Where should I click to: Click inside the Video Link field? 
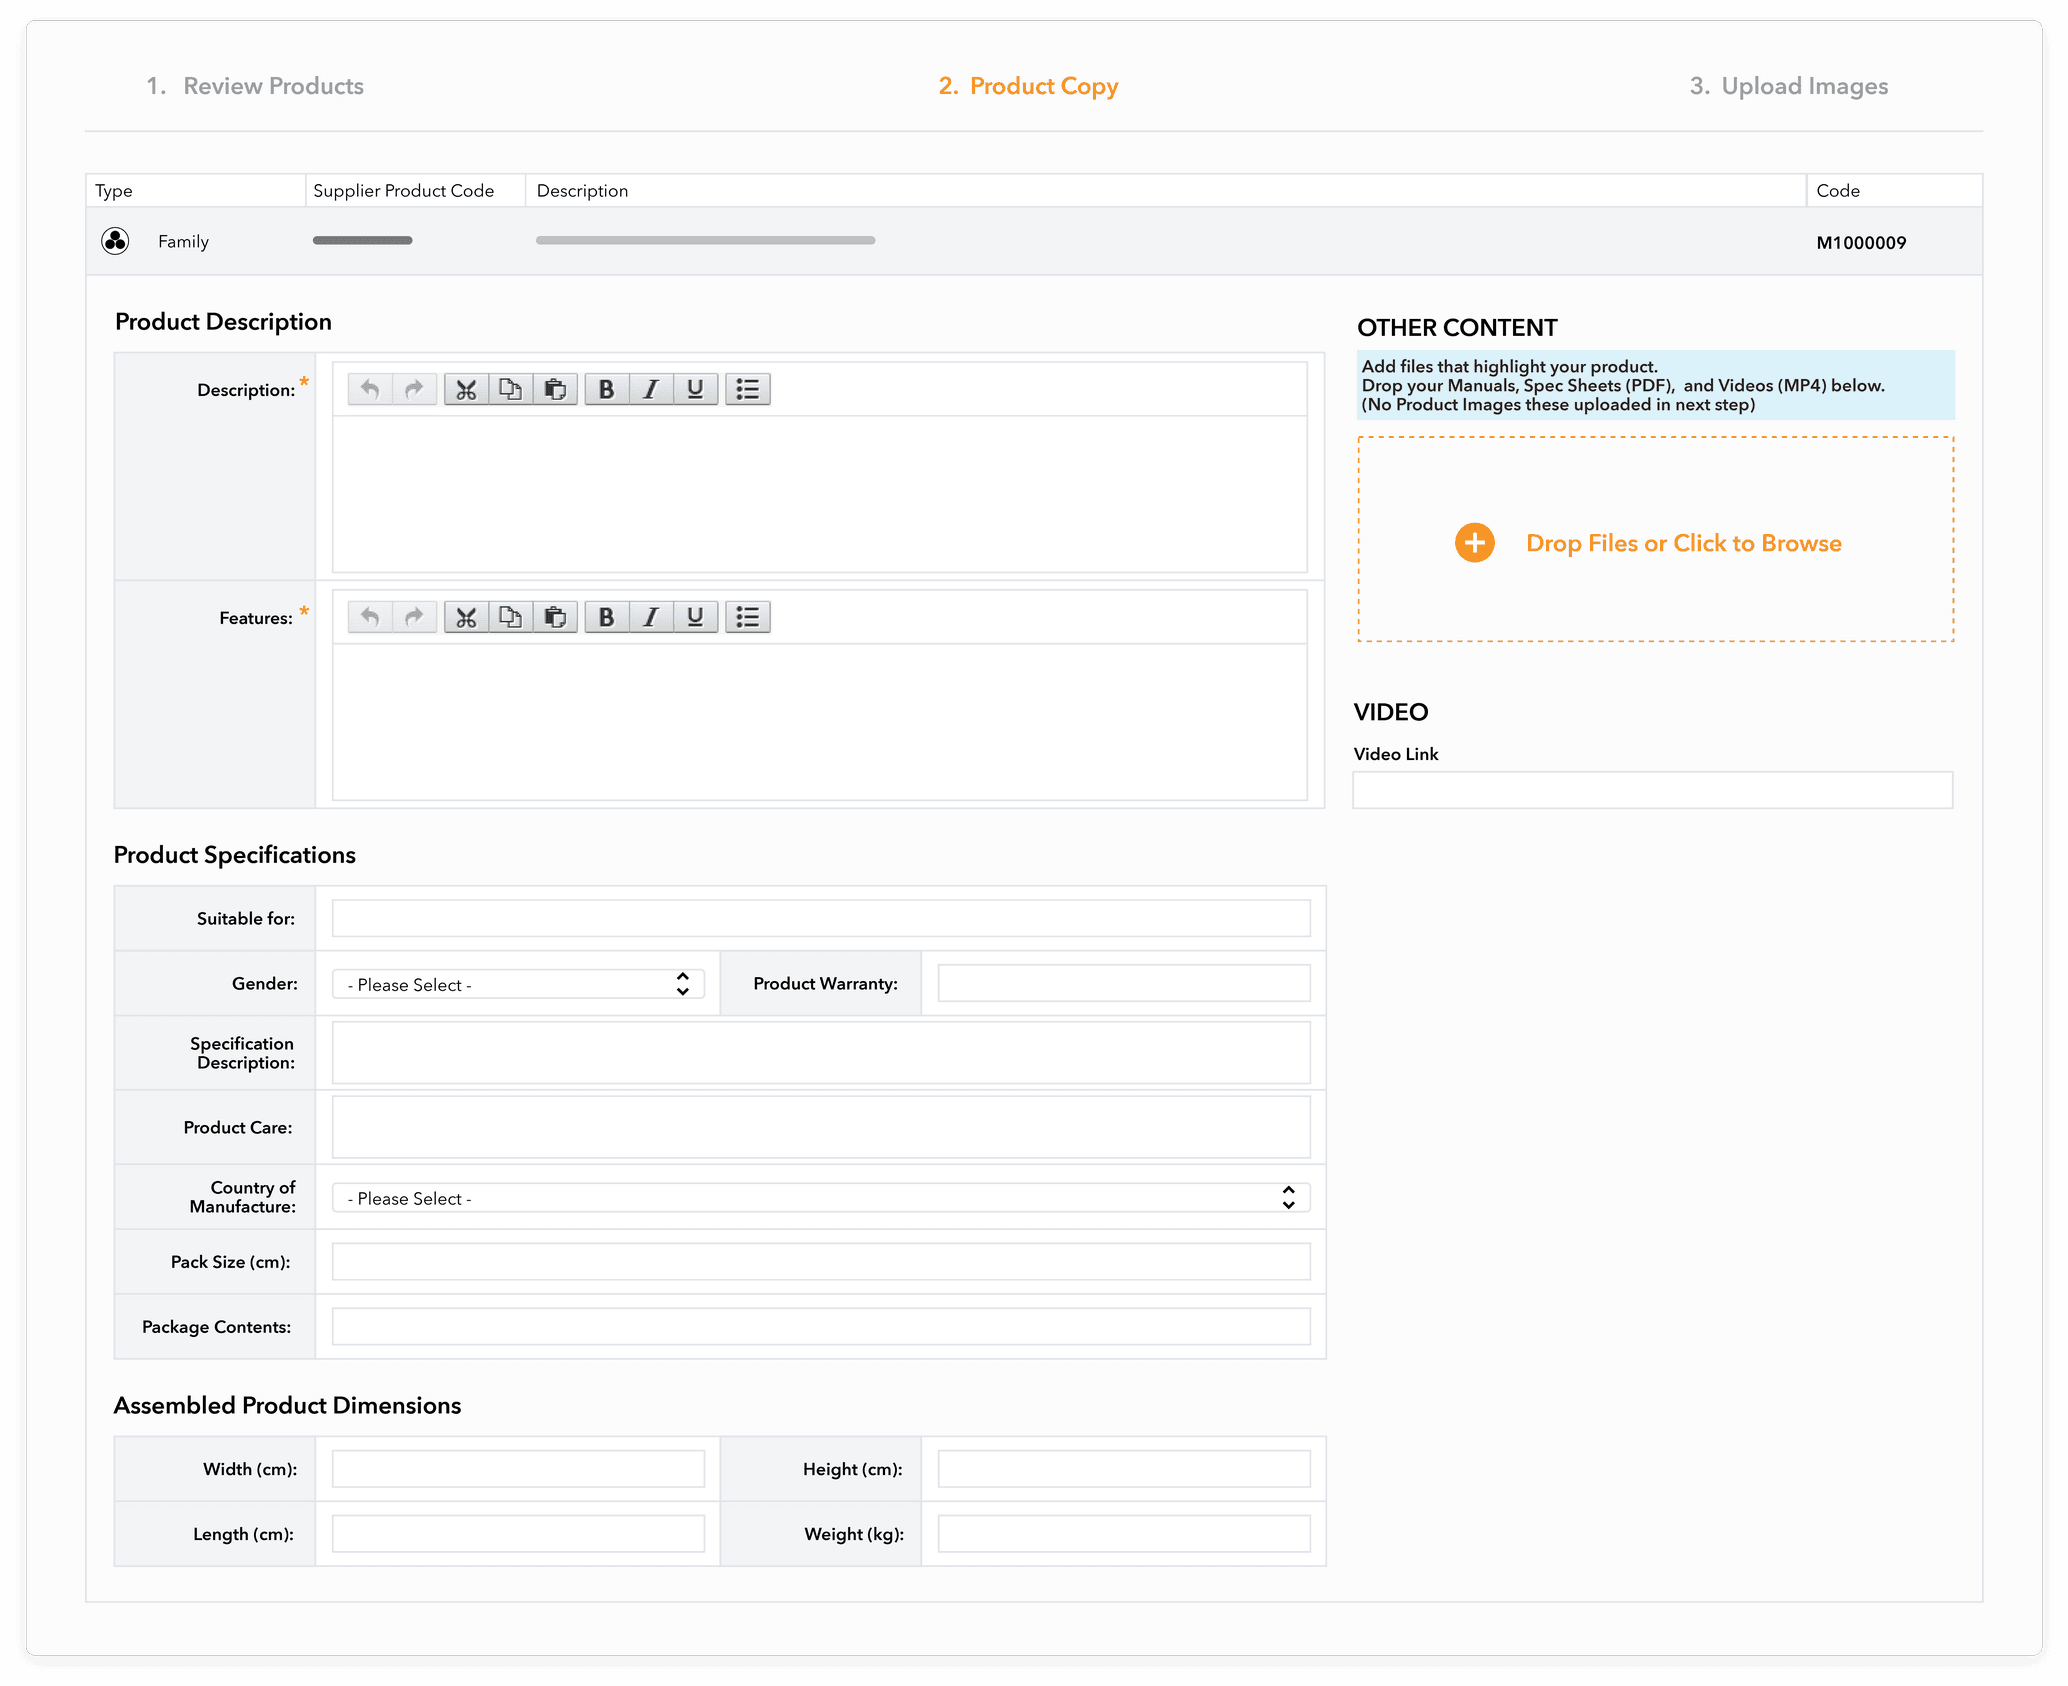click(x=1652, y=789)
